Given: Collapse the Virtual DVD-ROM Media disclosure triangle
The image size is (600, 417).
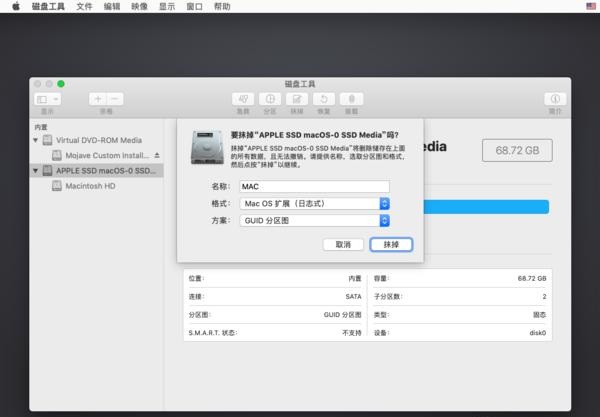Looking at the screenshot, I should click(36, 140).
